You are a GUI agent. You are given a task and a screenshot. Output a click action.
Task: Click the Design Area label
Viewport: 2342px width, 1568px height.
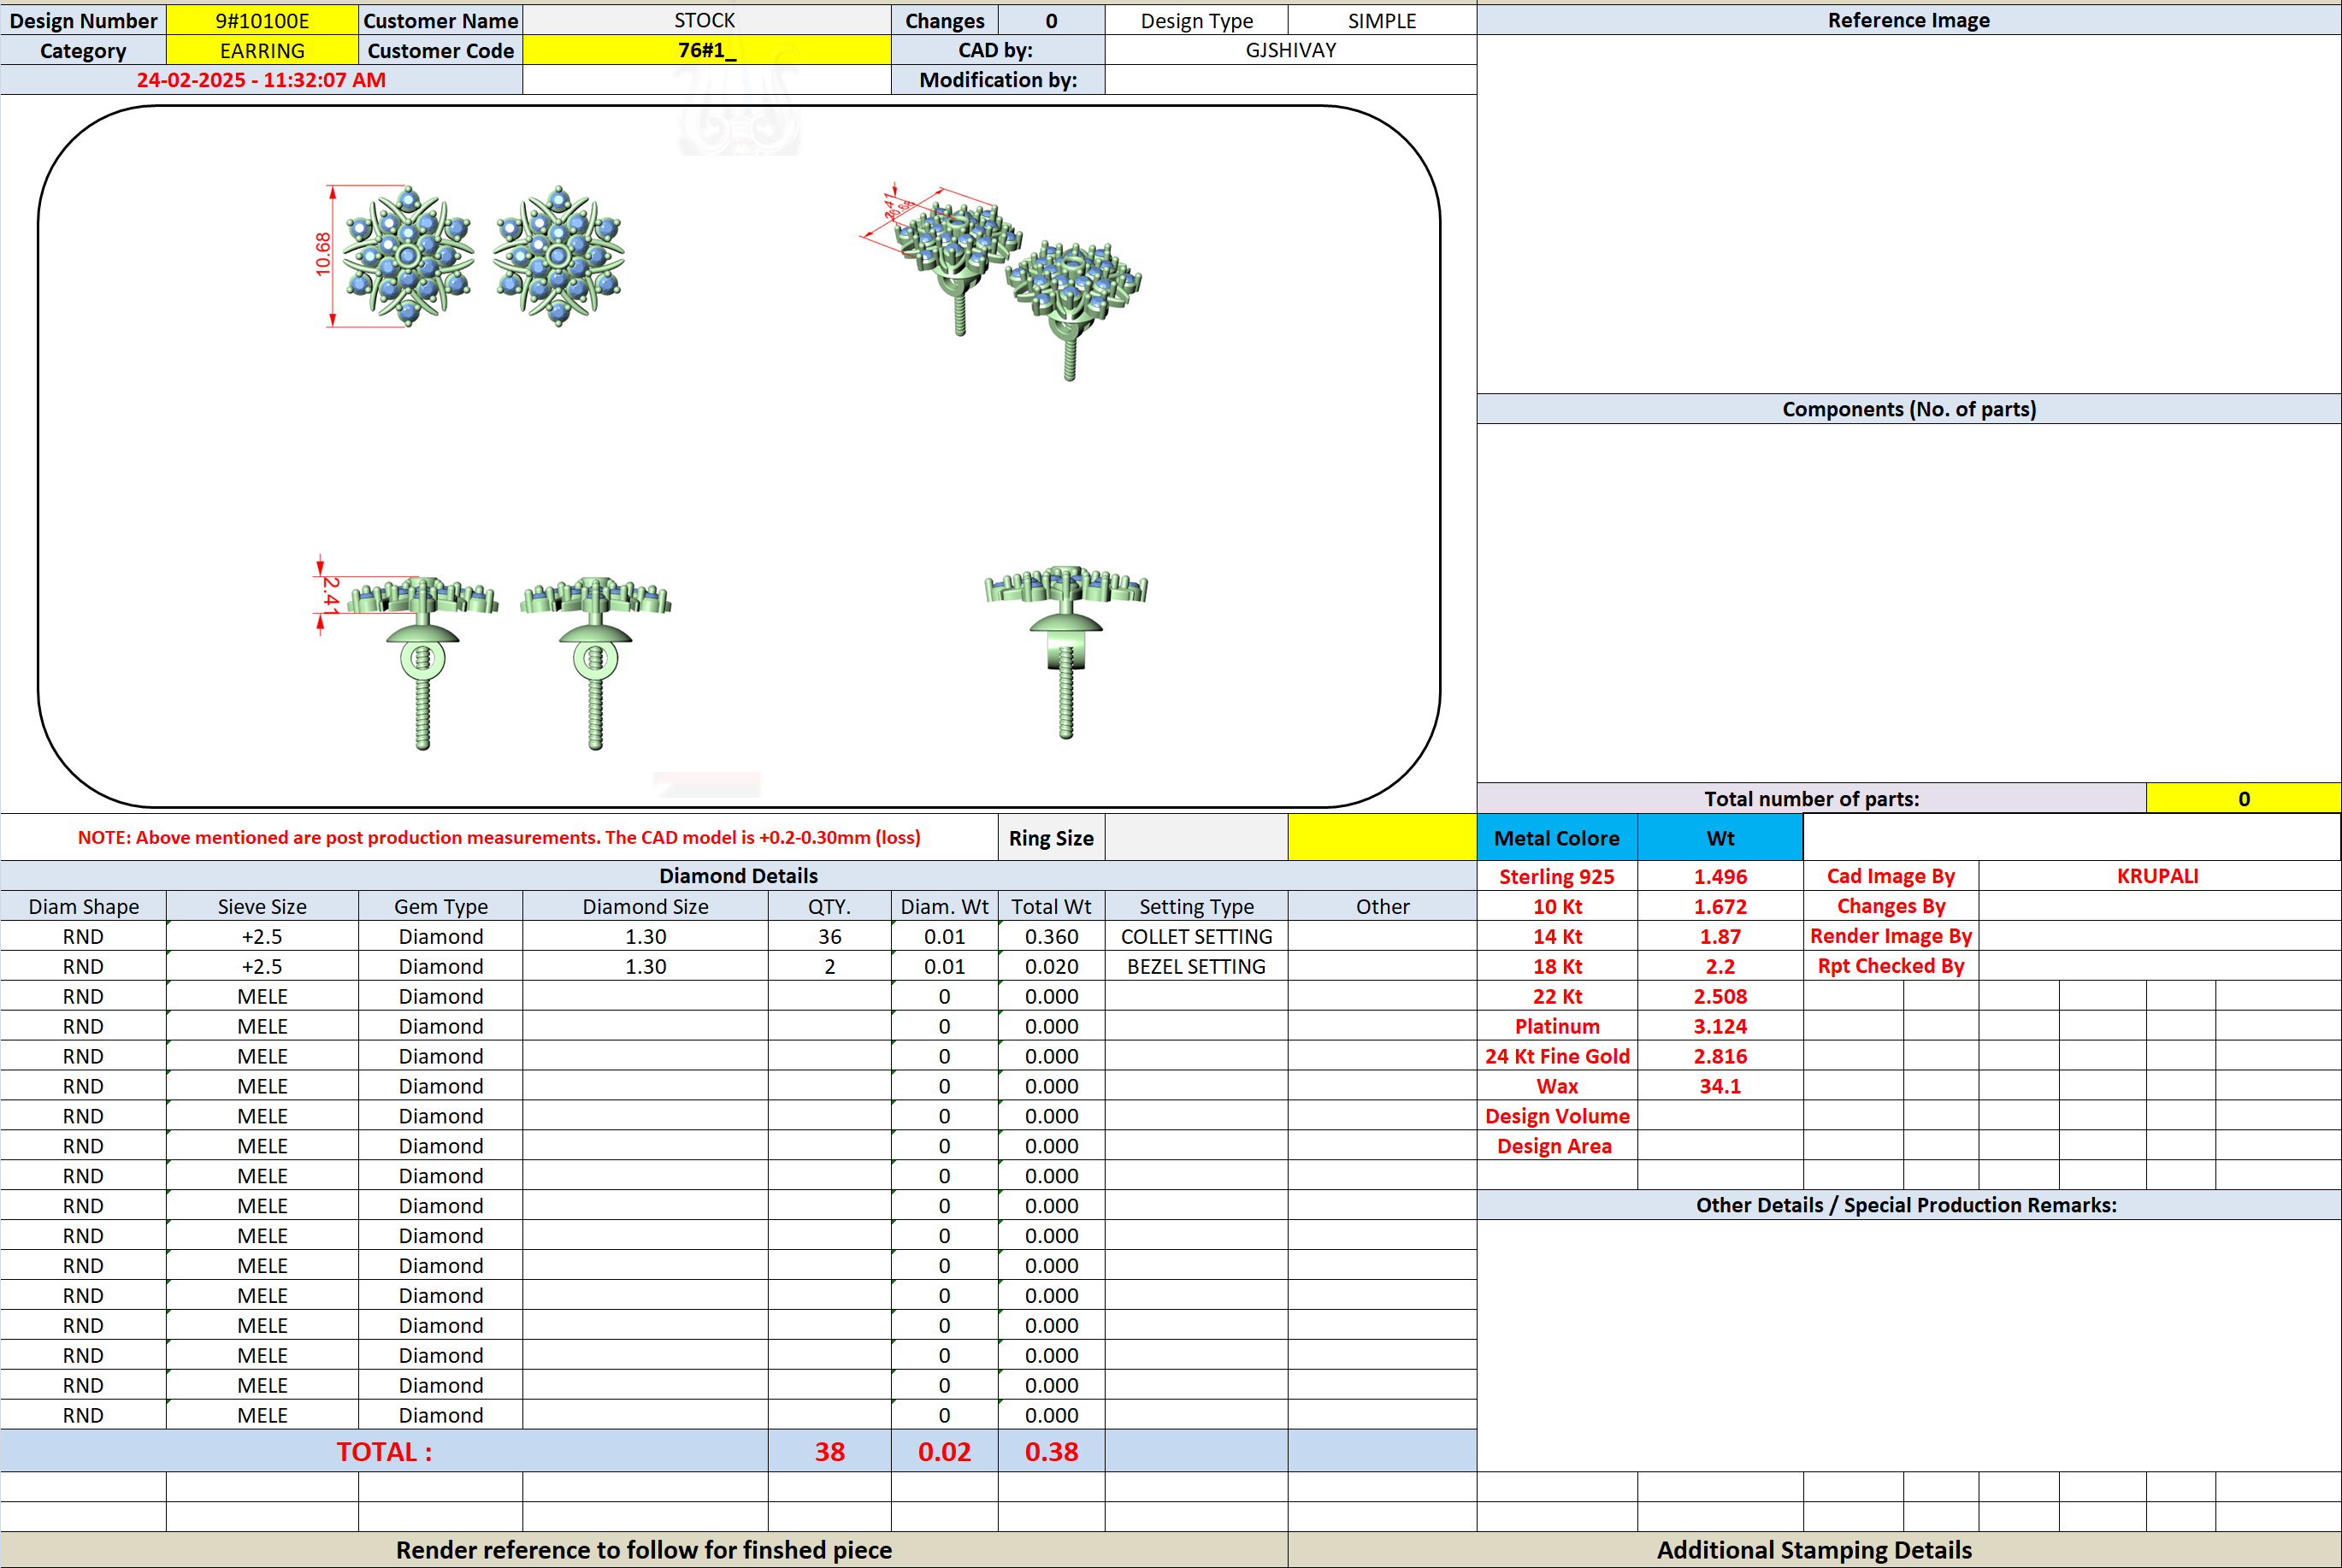1557,1146
